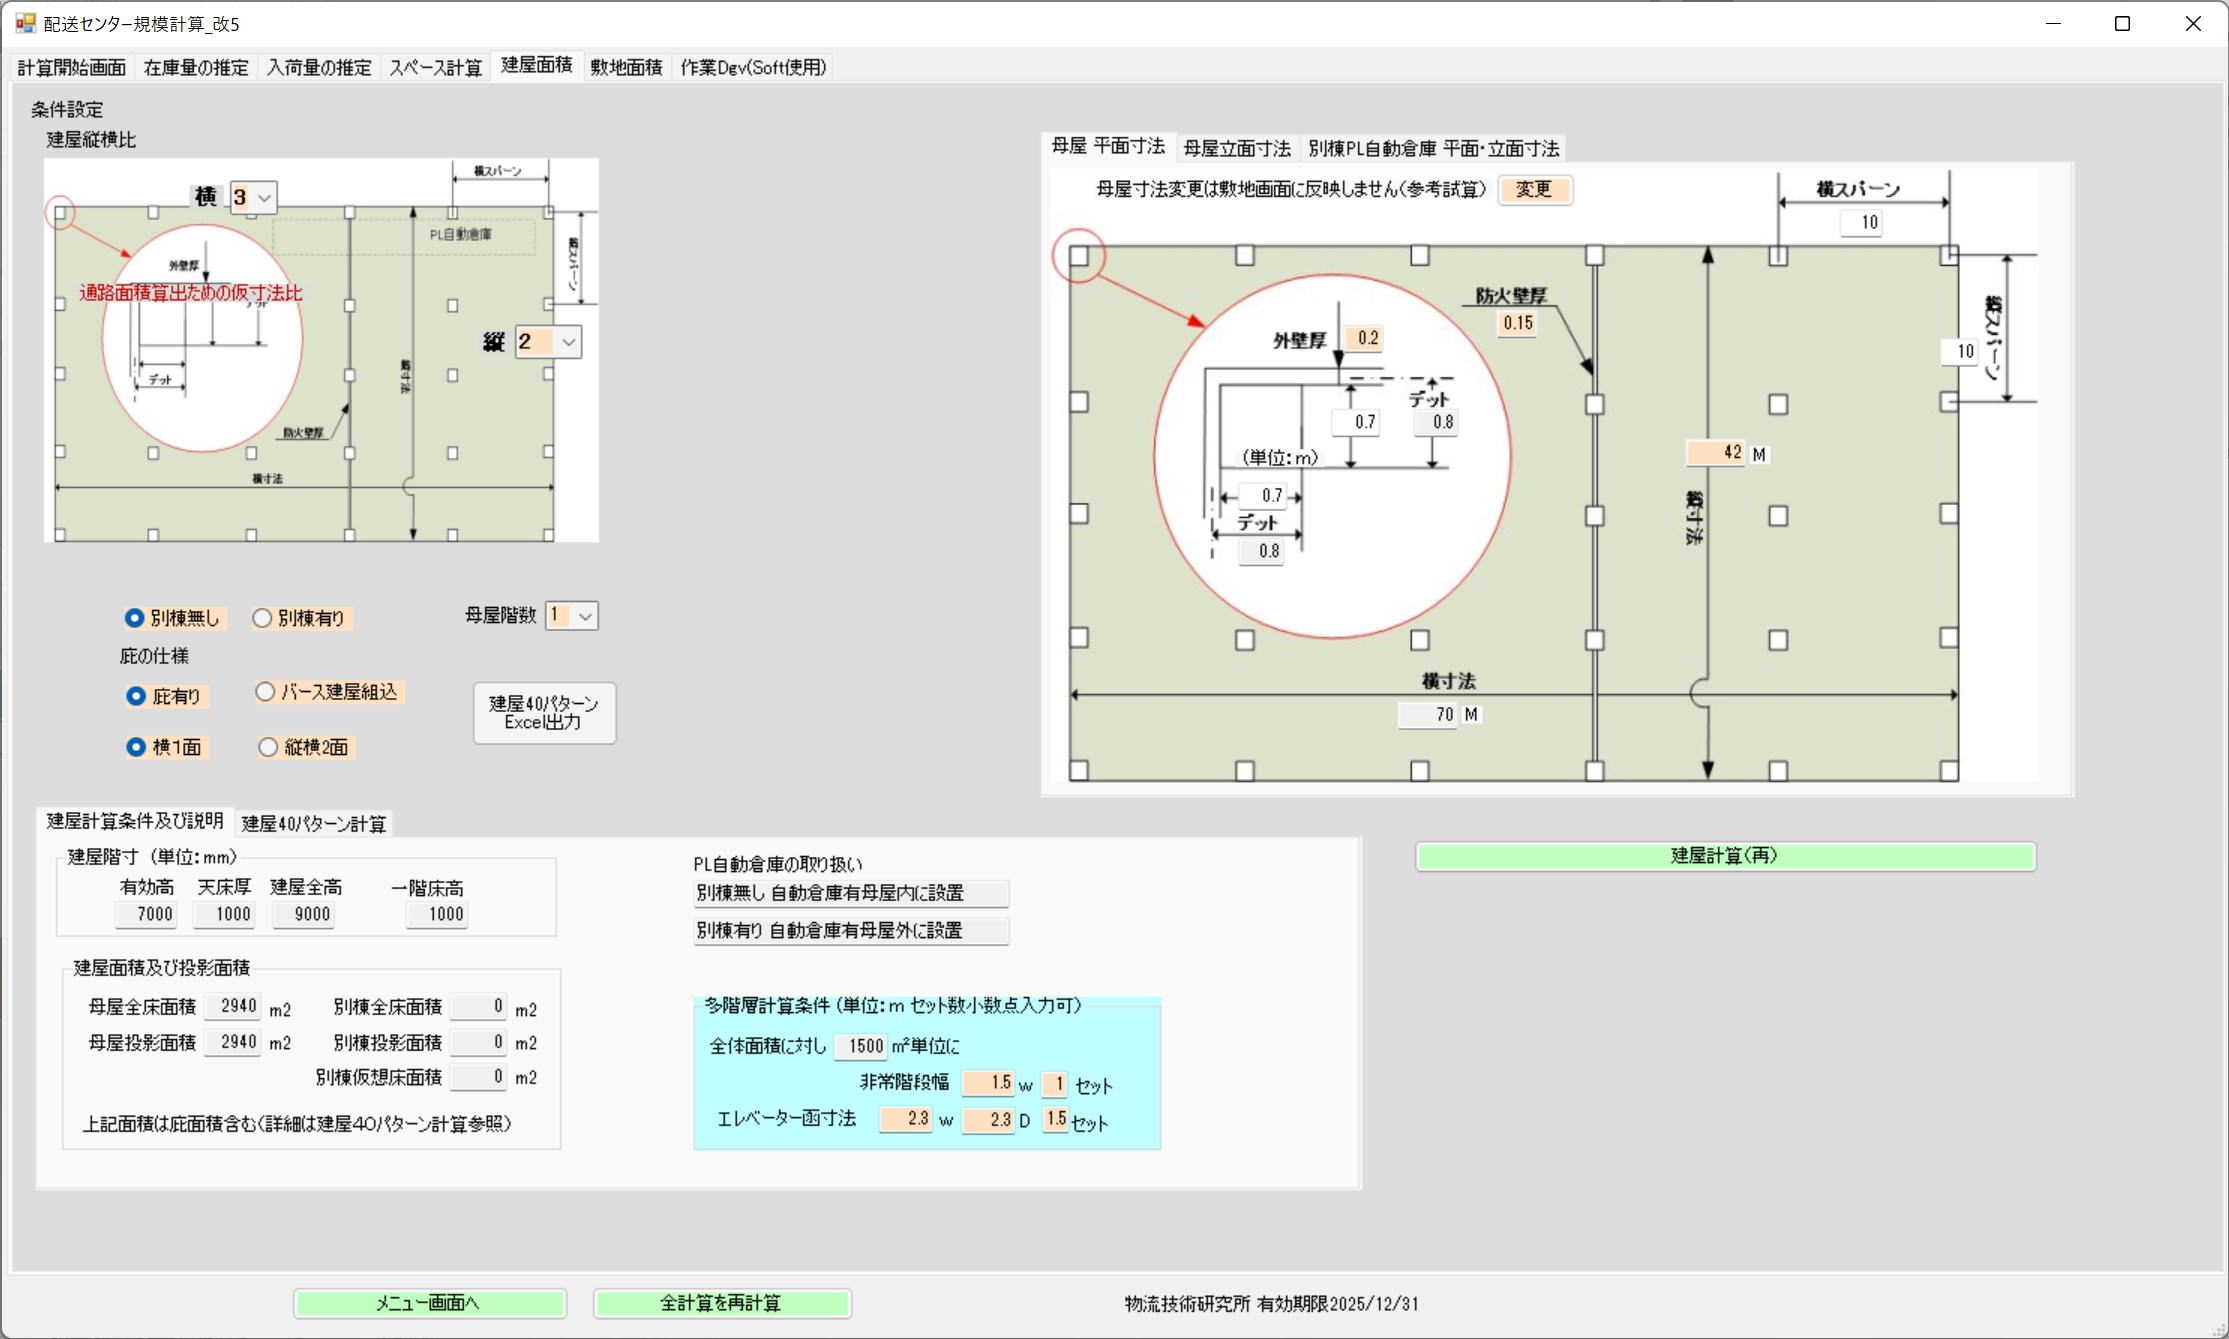Select 別棟無し radio button

click(x=135, y=618)
